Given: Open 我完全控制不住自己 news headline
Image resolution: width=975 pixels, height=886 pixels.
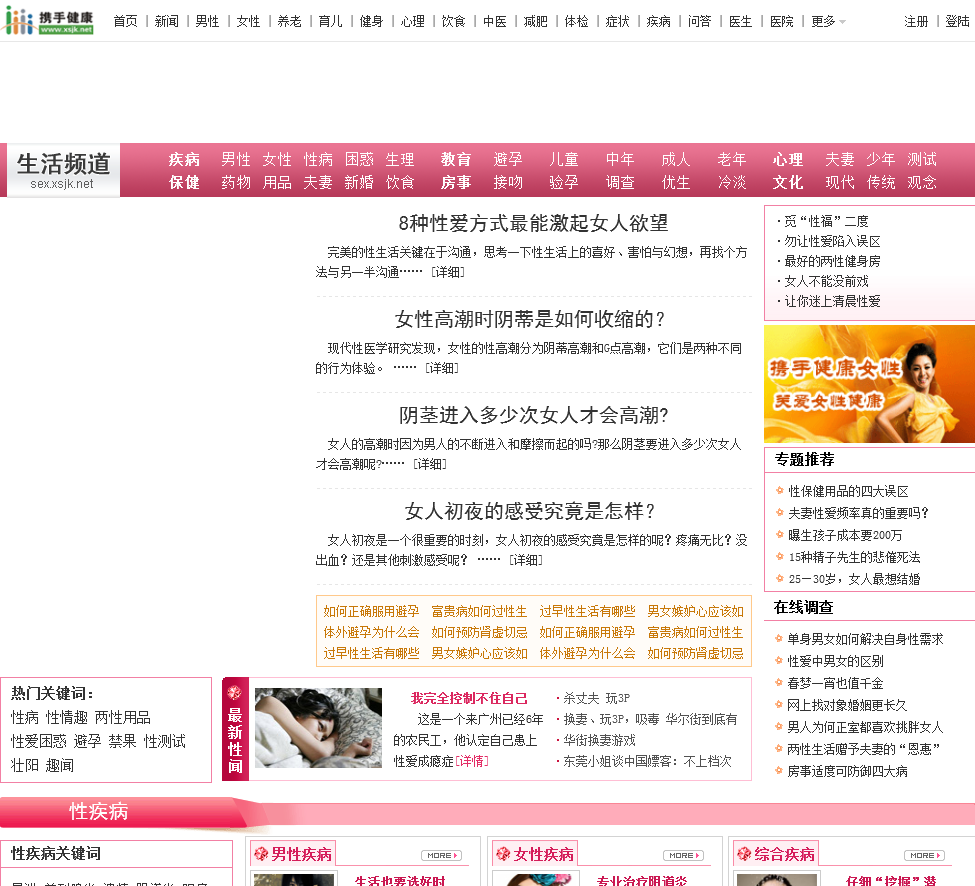Looking at the screenshot, I should click(469, 698).
